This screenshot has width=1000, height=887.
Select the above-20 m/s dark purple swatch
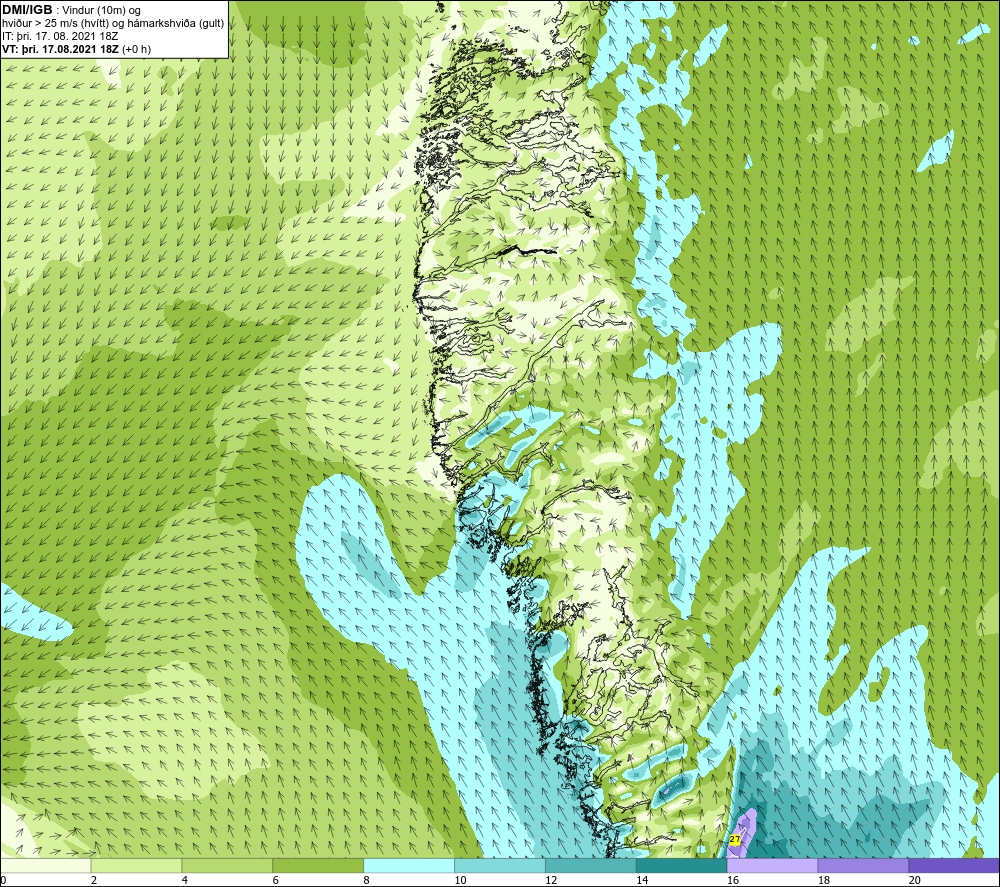coord(954,865)
